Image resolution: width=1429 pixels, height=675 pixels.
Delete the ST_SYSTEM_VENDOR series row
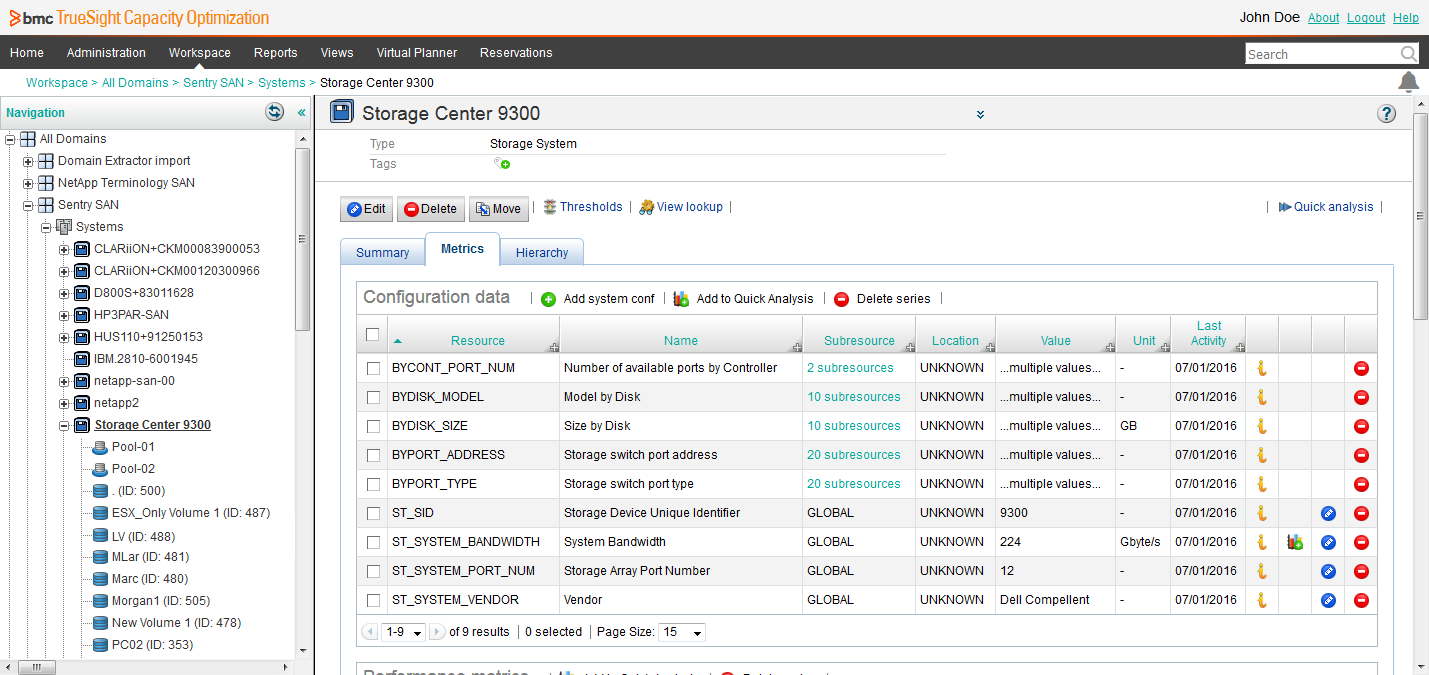(1360, 600)
